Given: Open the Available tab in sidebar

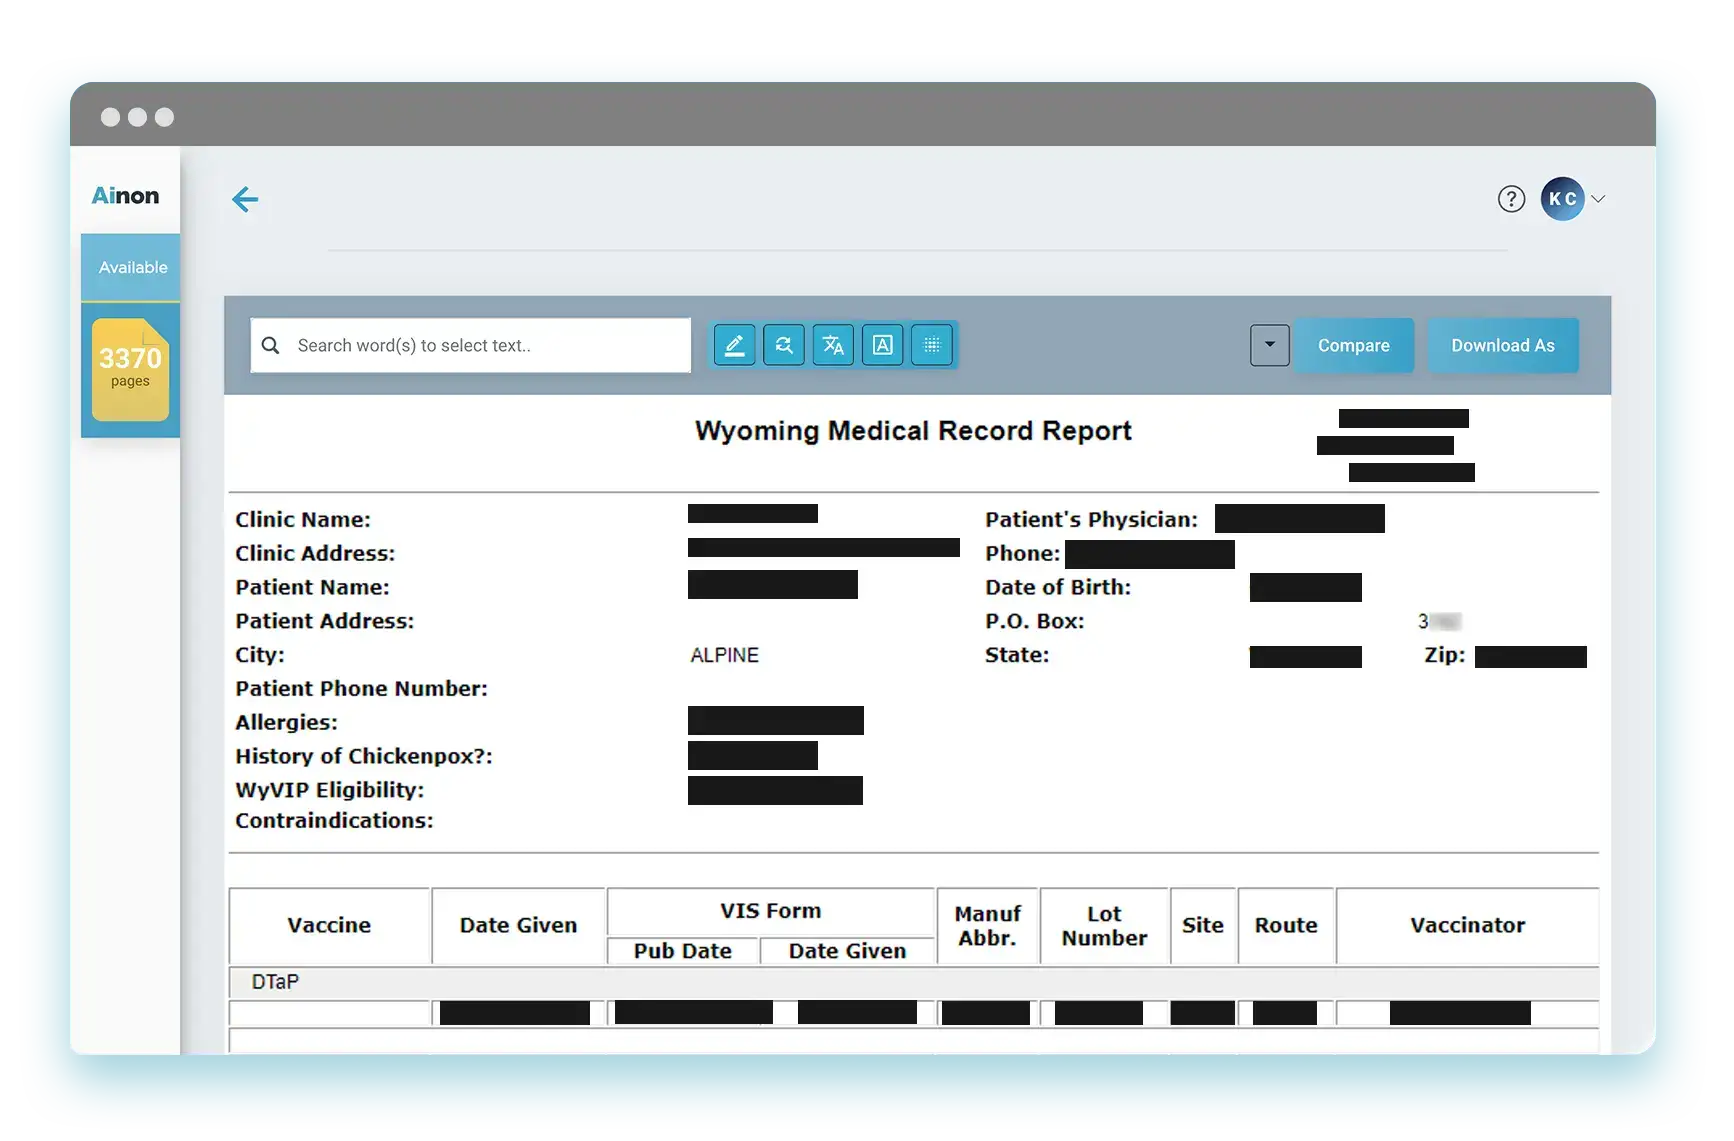Looking at the screenshot, I should (132, 268).
